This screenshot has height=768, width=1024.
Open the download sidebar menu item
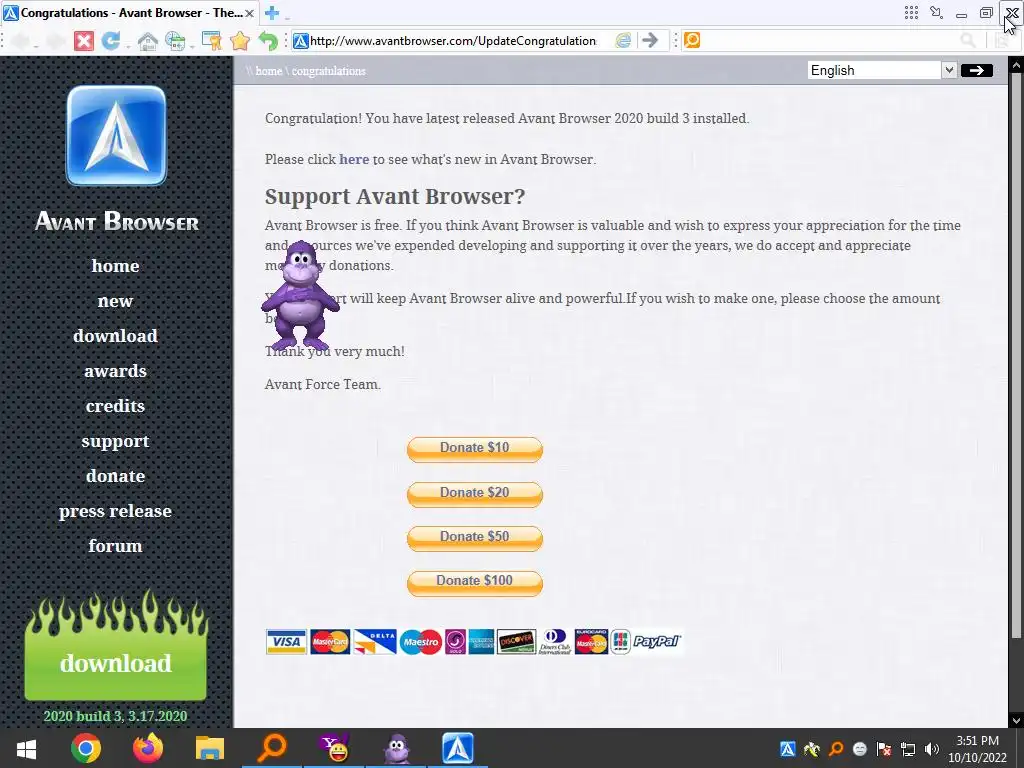coord(115,336)
